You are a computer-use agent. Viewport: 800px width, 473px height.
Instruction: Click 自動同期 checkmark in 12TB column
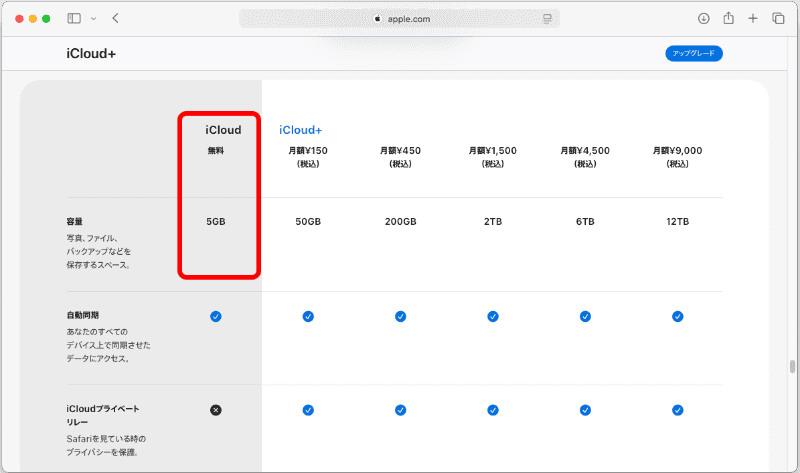(x=678, y=316)
